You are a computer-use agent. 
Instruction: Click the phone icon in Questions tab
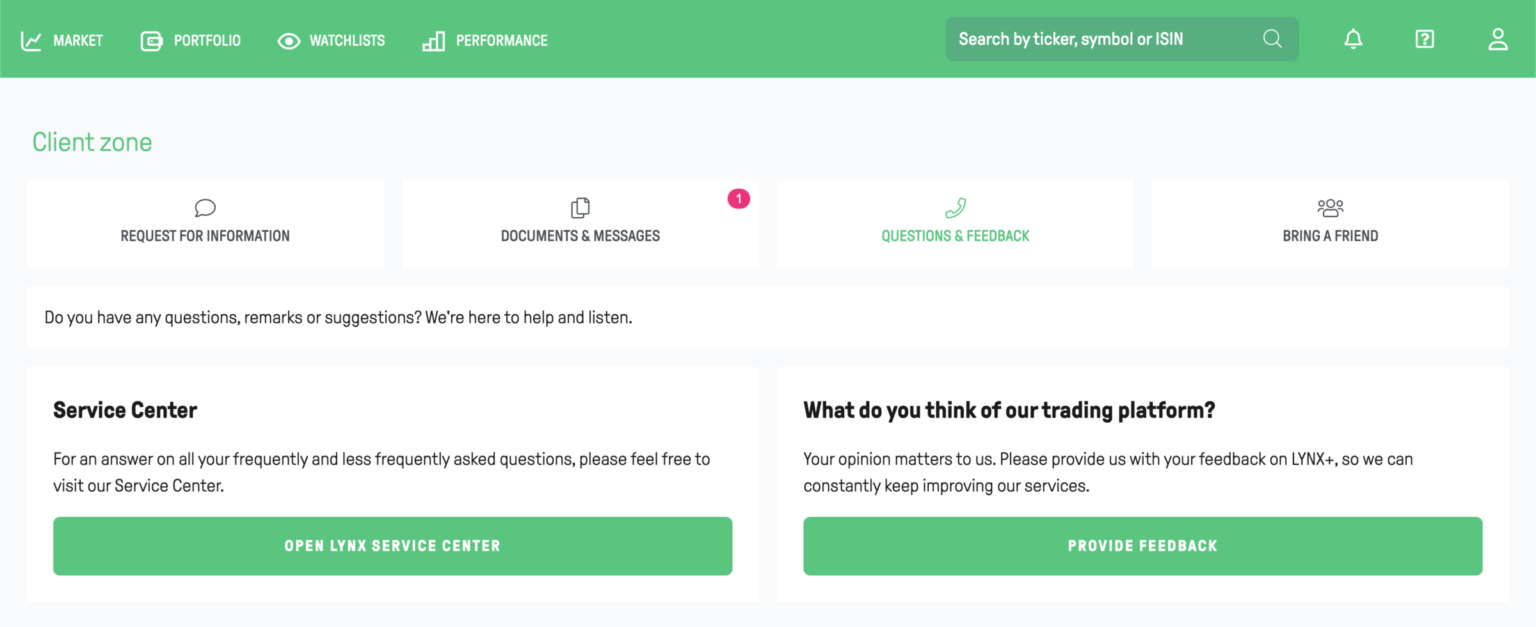955,208
